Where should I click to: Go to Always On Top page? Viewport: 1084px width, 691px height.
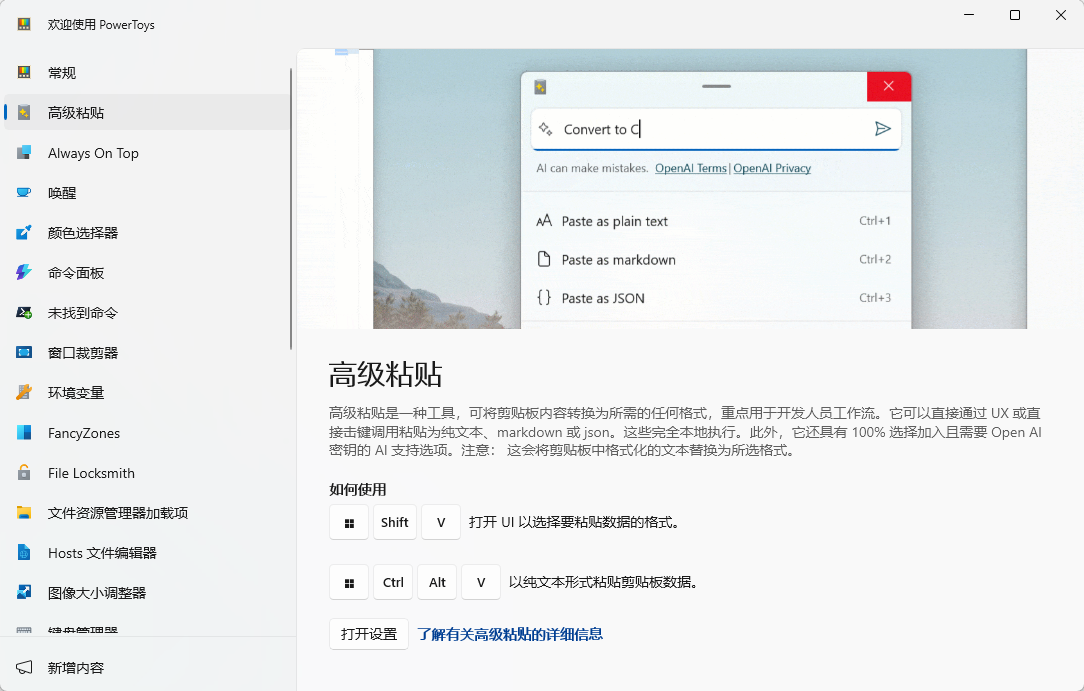(x=147, y=152)
